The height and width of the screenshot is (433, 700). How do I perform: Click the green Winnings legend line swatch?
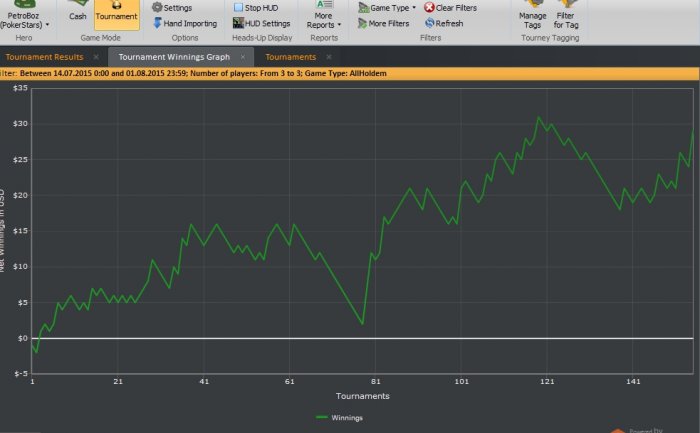pyautogui.click(x=322, y=417)
